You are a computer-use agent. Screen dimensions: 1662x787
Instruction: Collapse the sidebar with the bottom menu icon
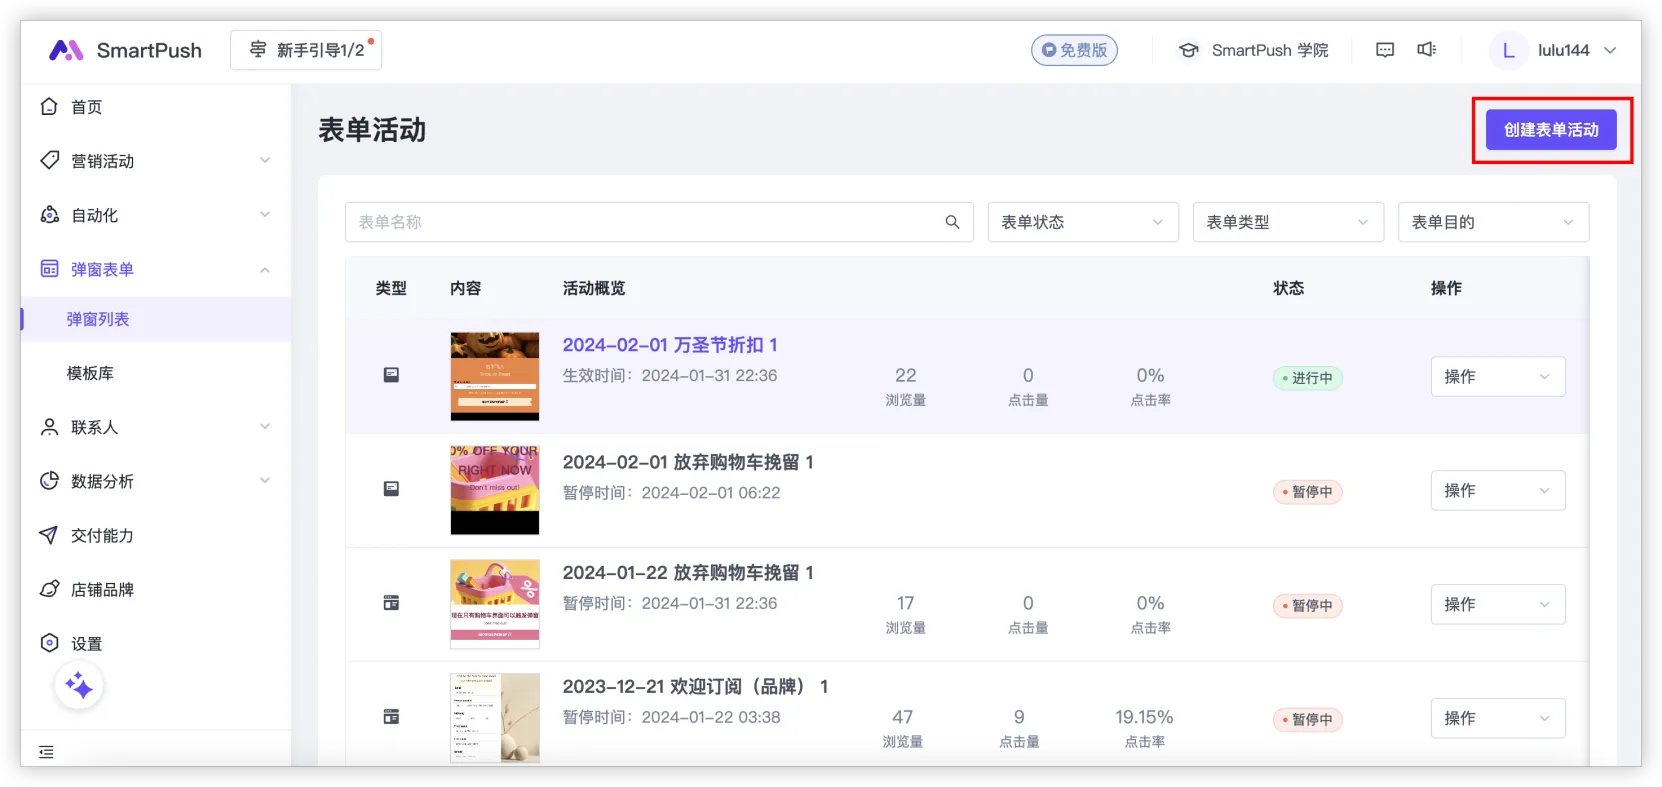click(x=46, y=752)
